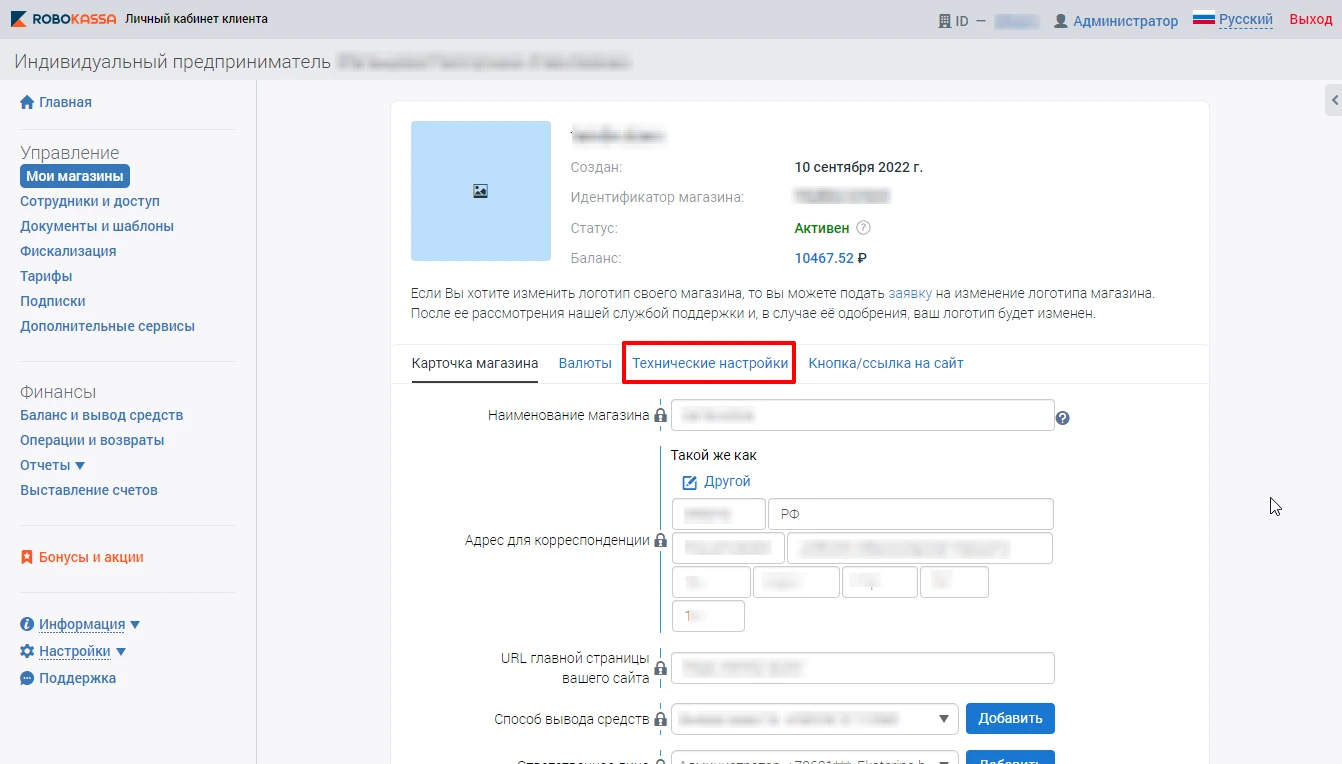Viewport: 1342px width, 764px height.
Task: Click the info icon beside Информация
Action: click(27, 624)
